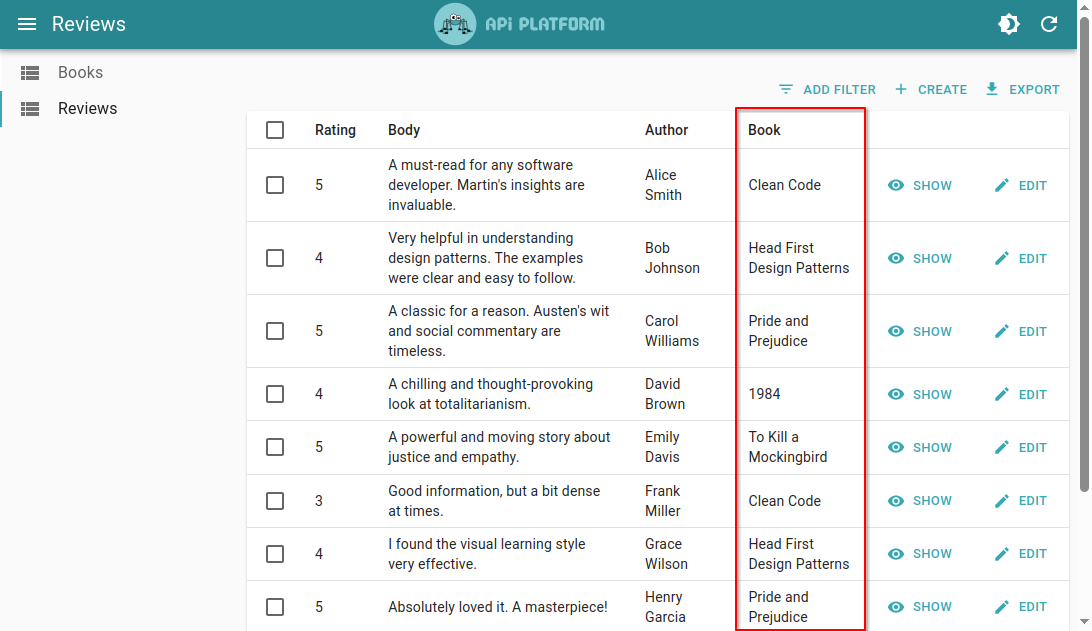Image resolution: width=1092 pixels, height=631 pixels.
Task: Click the pencil icon in Carol Williams row
Action: 1001,332
